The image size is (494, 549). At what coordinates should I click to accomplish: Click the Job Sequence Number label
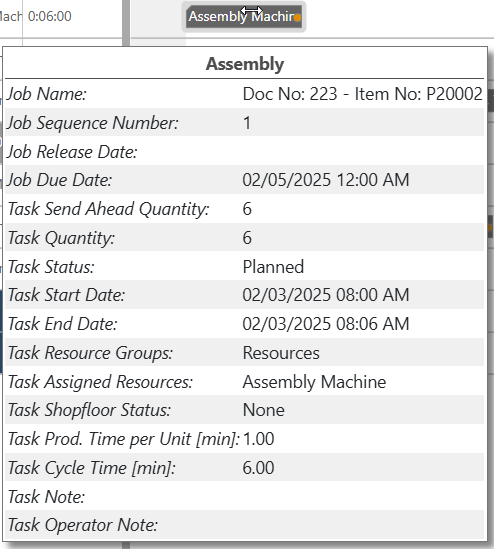coord(93,123)
